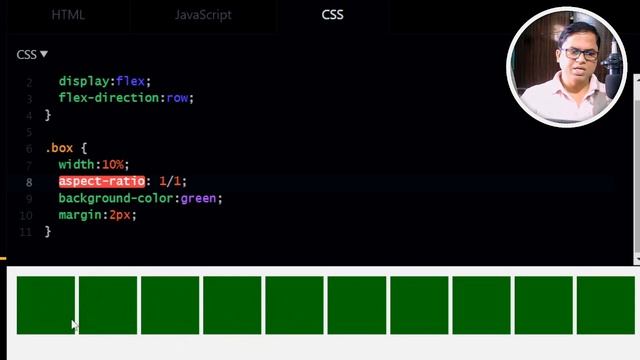The height and width of the screenshot is (360, 640).
Task: Open the CSS preprocessor dropdown arrow
Action: point(44,54)
